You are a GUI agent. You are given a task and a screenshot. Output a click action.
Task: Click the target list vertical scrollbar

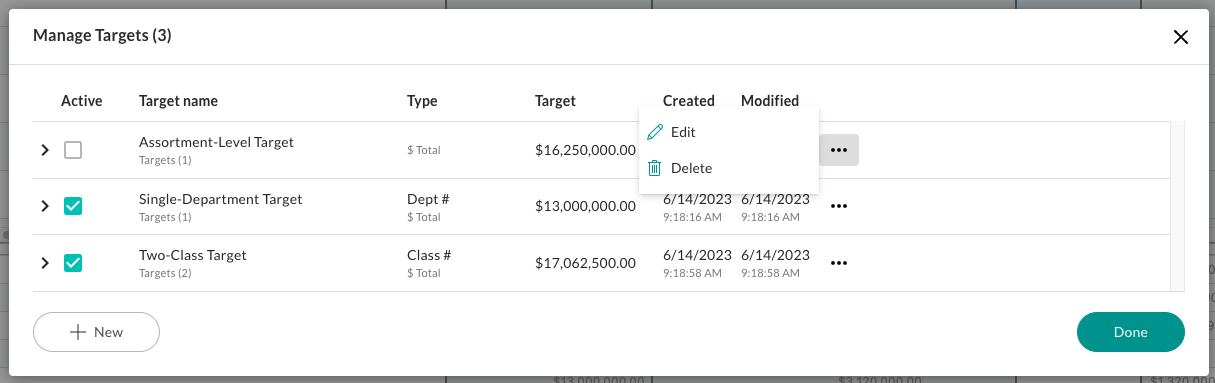click(x=1177, y=207)
